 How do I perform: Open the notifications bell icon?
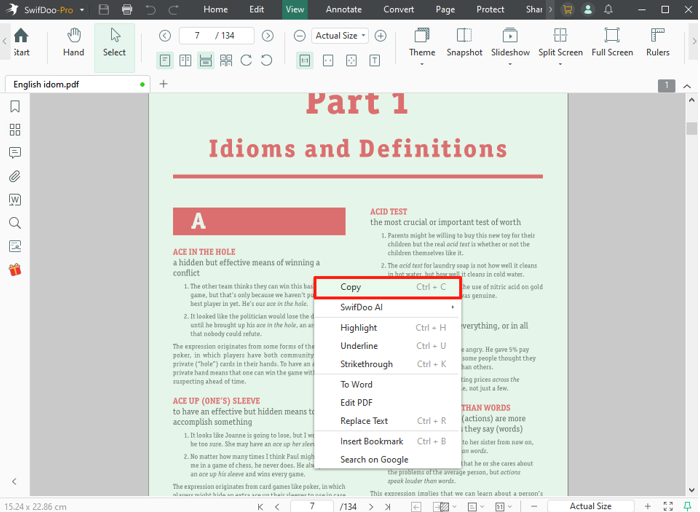[x=608, y=9]
